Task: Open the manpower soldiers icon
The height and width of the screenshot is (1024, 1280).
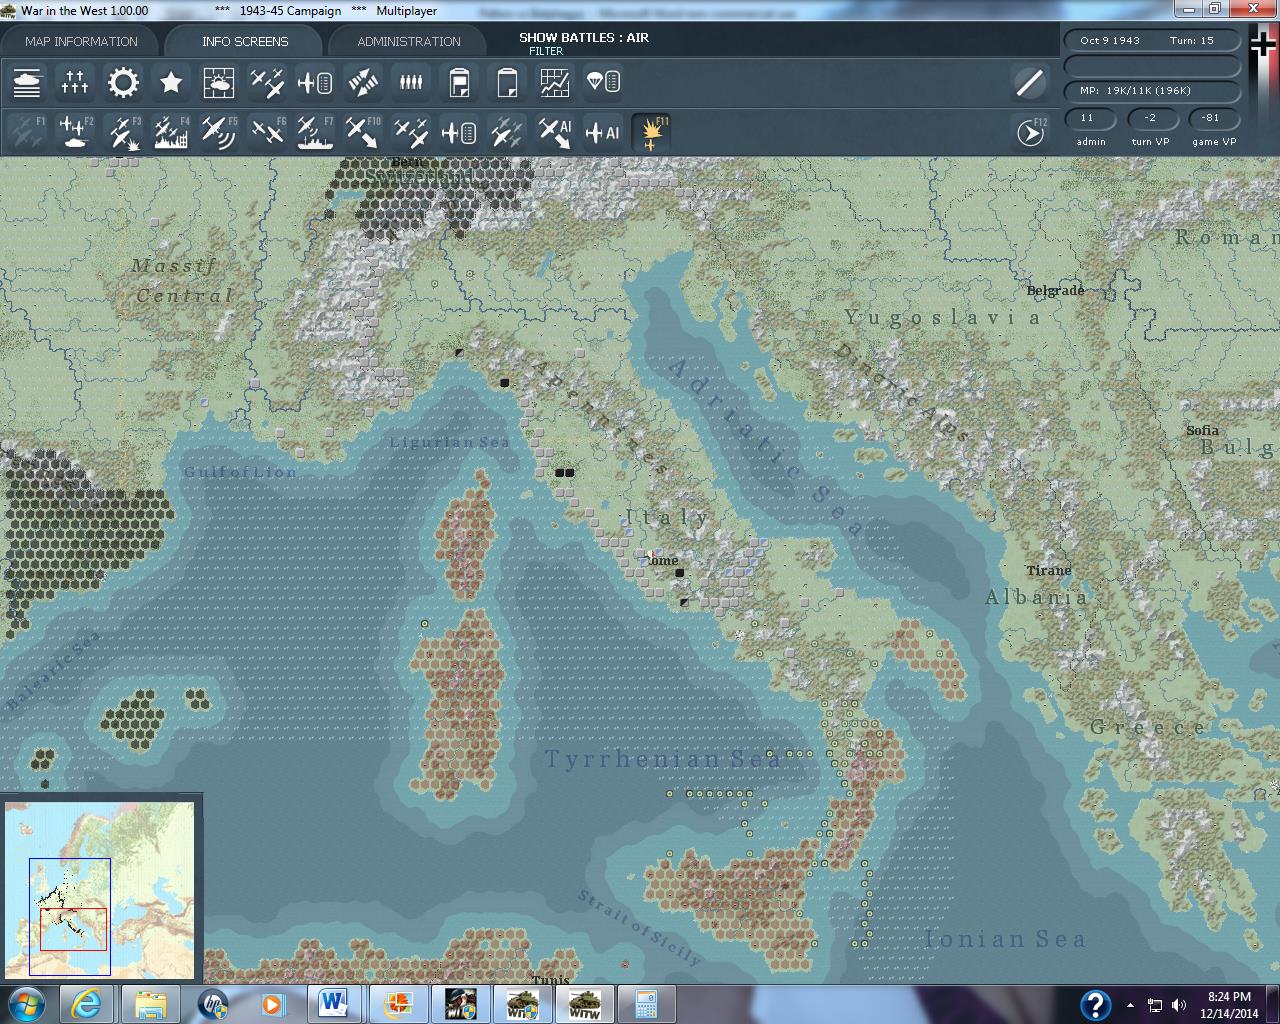Action: pos(411,82)
